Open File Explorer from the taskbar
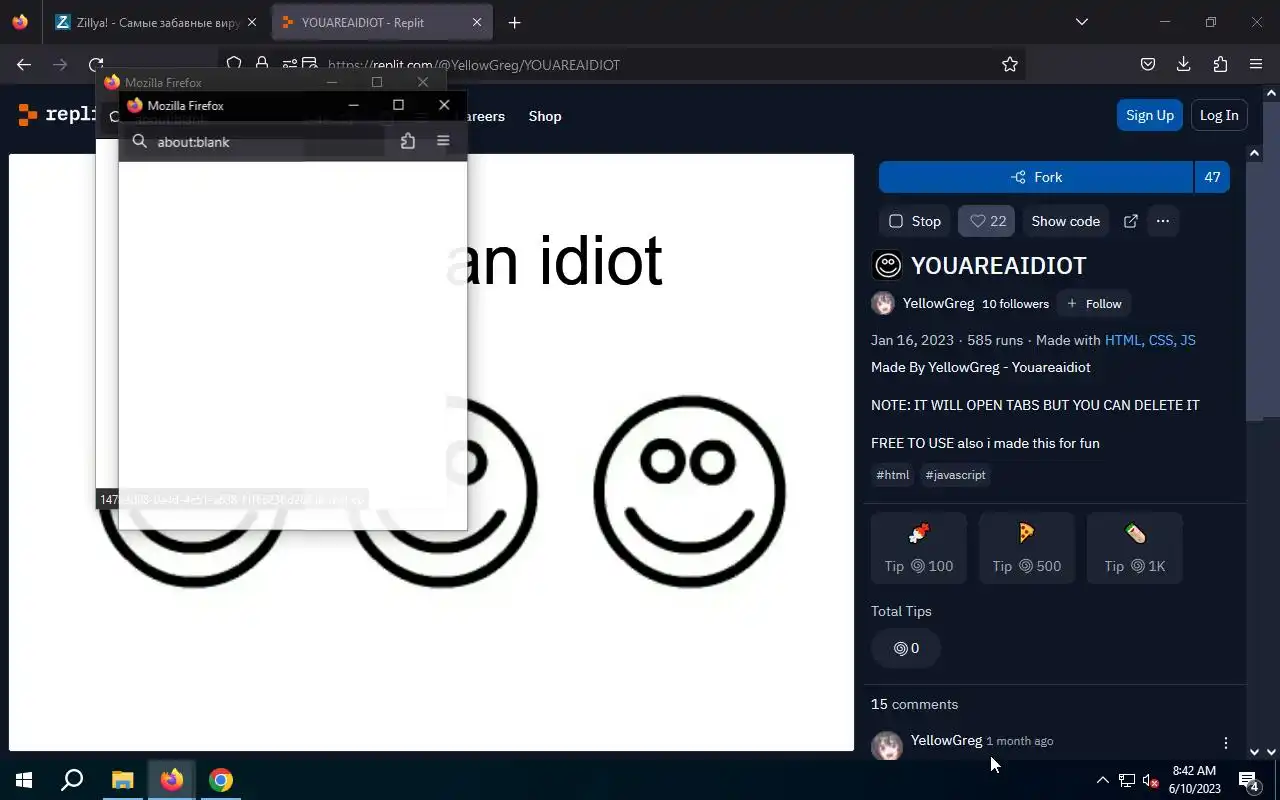The image size is (1280, 800). pyautogui.click(x=122, y=780)
